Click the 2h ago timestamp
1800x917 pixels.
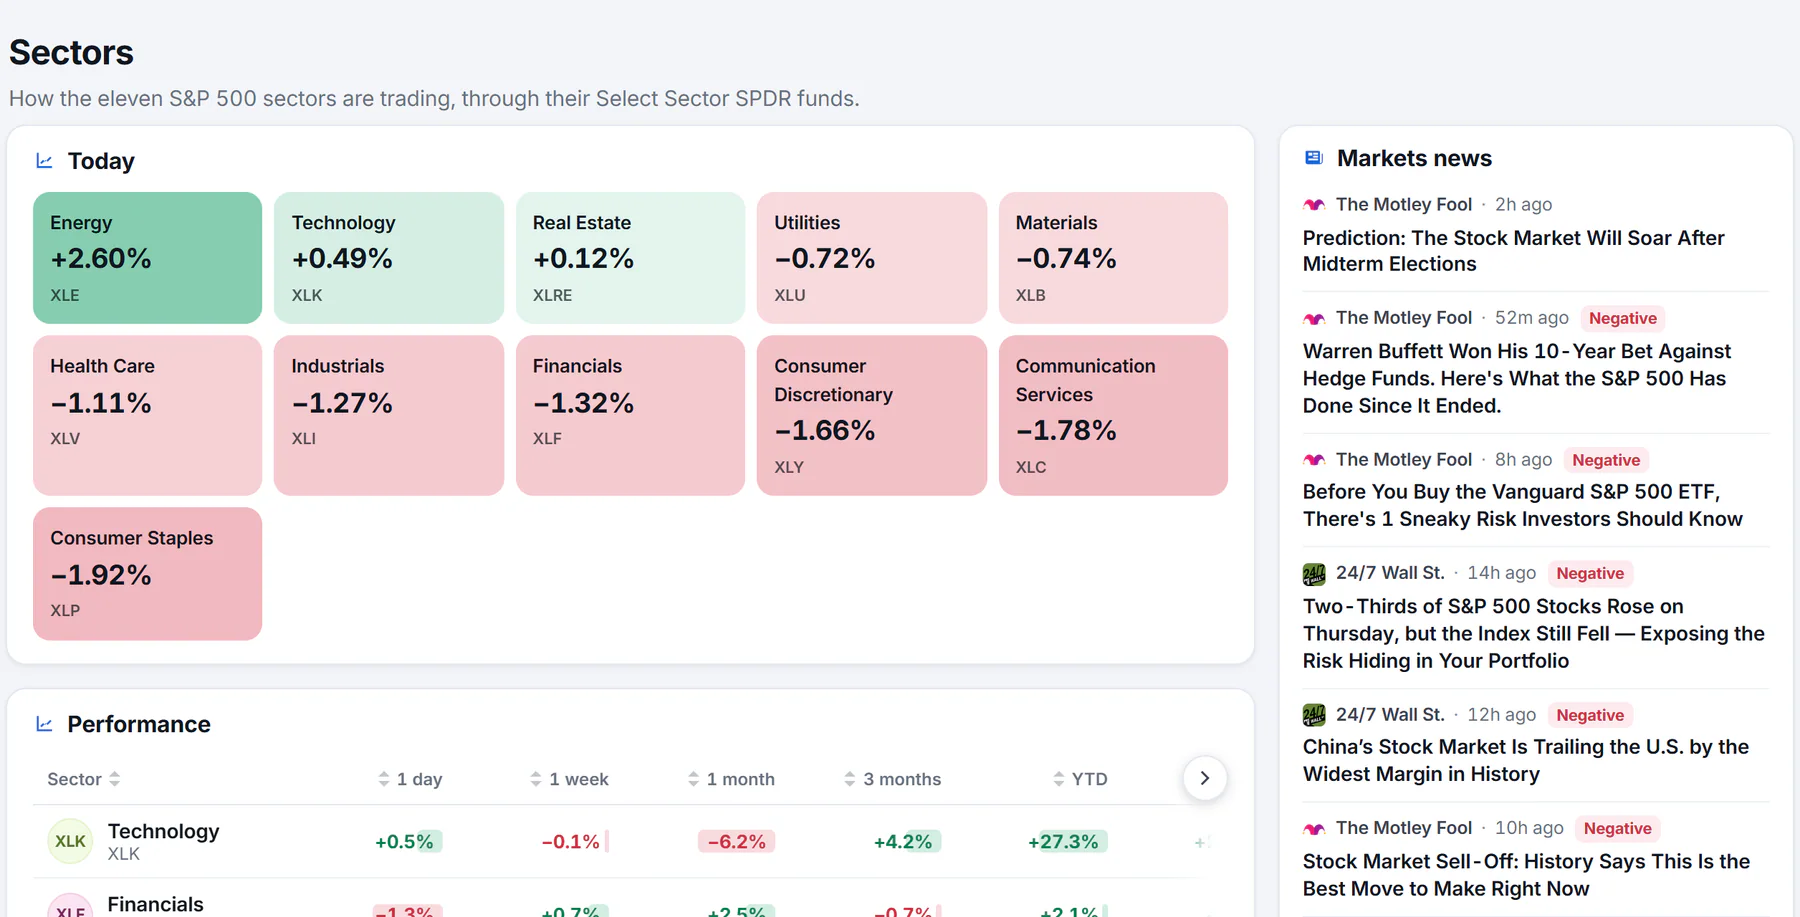click(1523, 204)
